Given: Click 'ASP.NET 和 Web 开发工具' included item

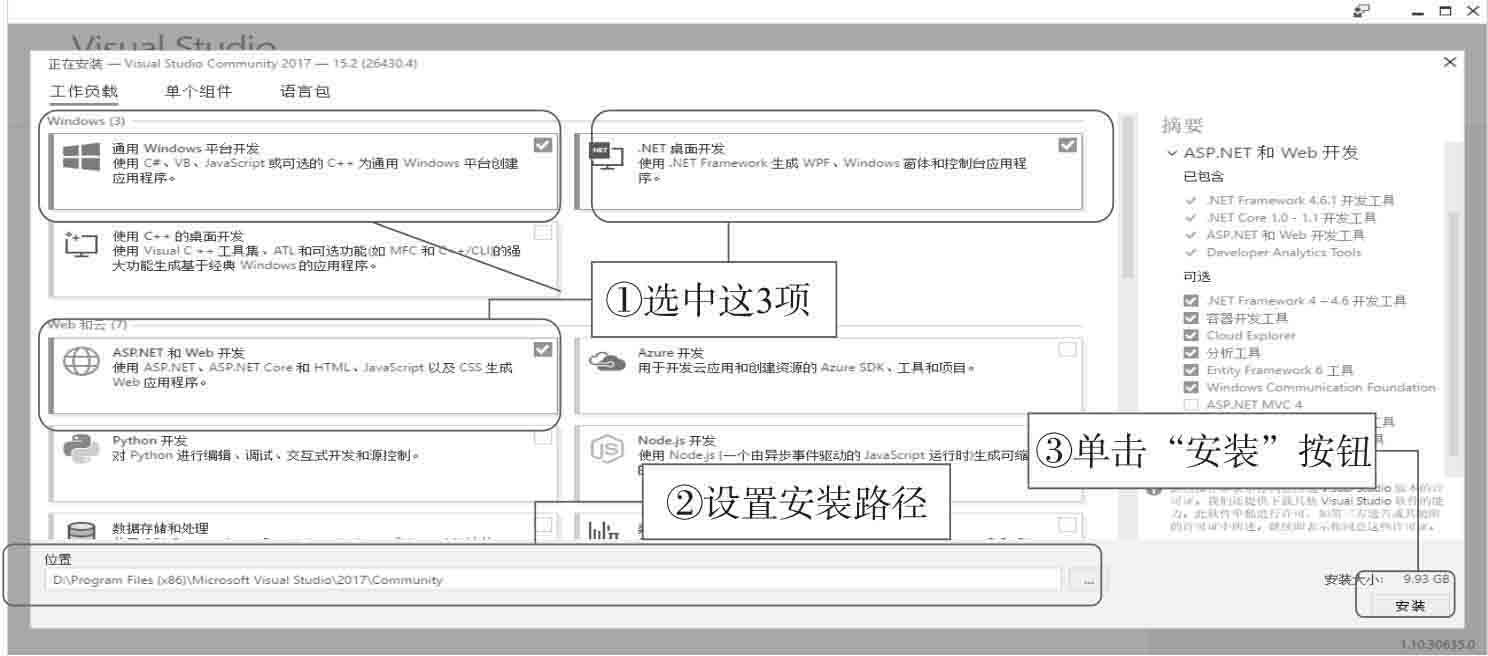Looking at the screenshot, I should coord(1285,235).
